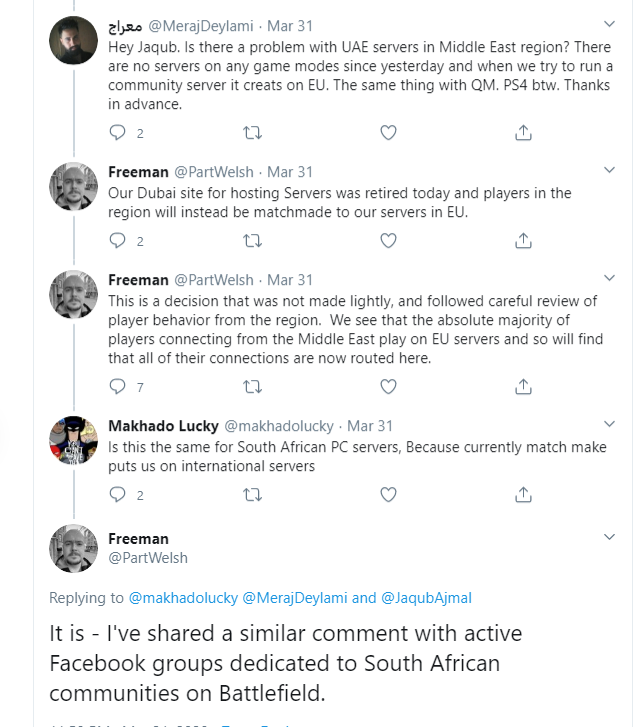Reply to MerajDeylami's tweet about UAE servers
641x727 pixels.
pyautogui.click(x=118, y=132)
